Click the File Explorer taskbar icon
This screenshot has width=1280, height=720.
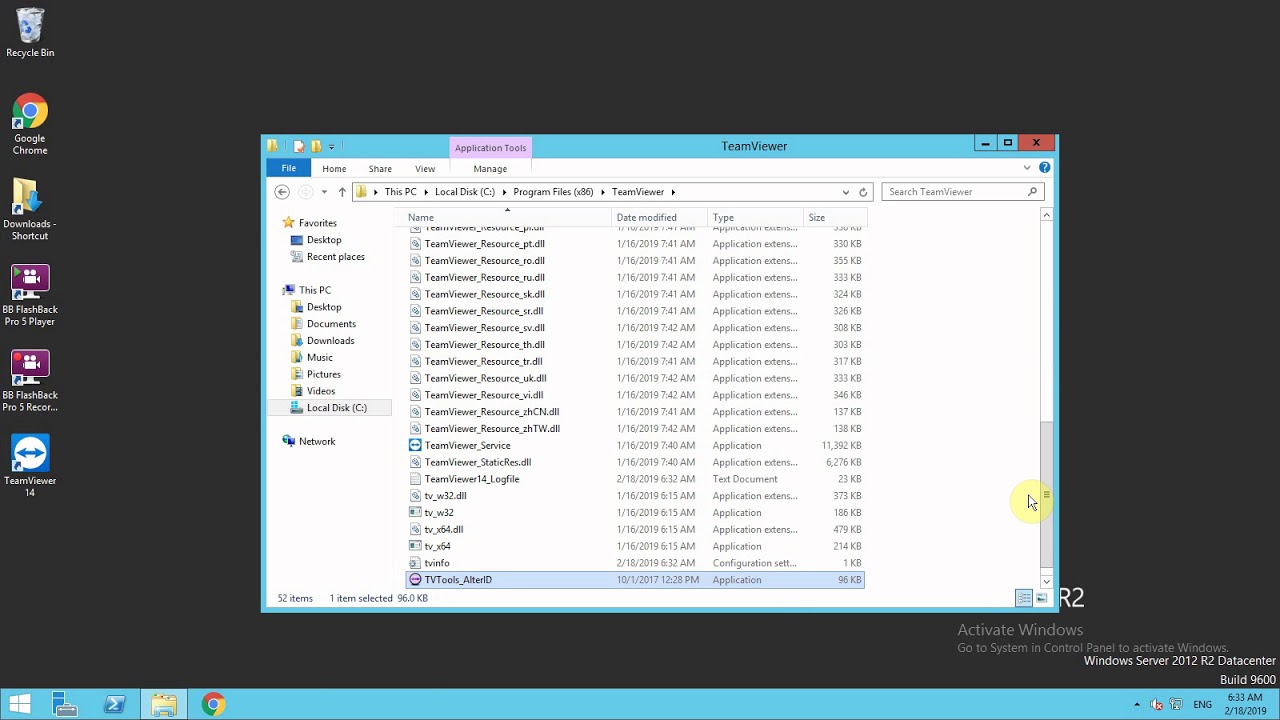164,704
